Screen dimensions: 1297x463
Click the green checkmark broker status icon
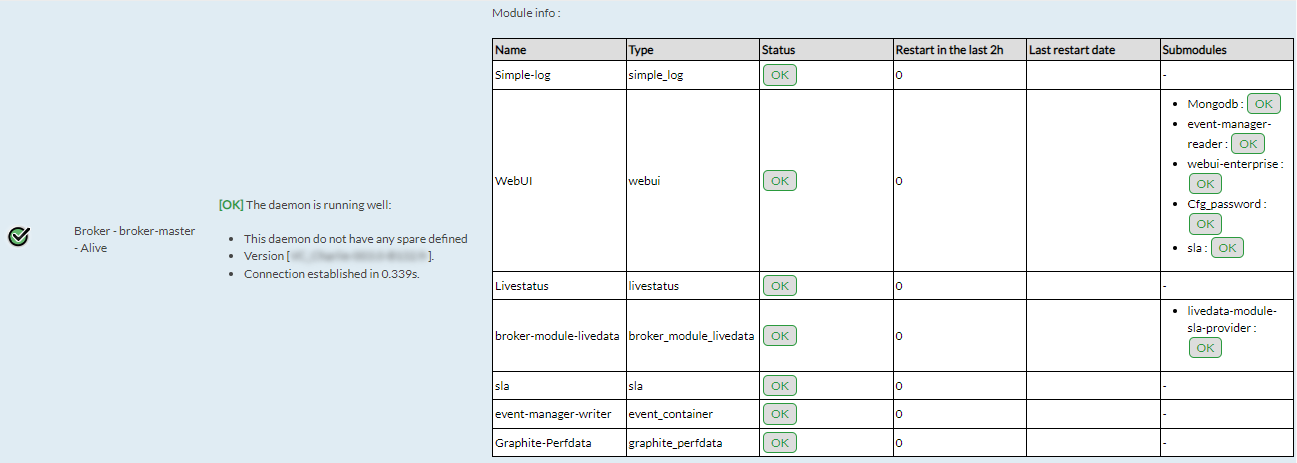(x=18, y=237)
